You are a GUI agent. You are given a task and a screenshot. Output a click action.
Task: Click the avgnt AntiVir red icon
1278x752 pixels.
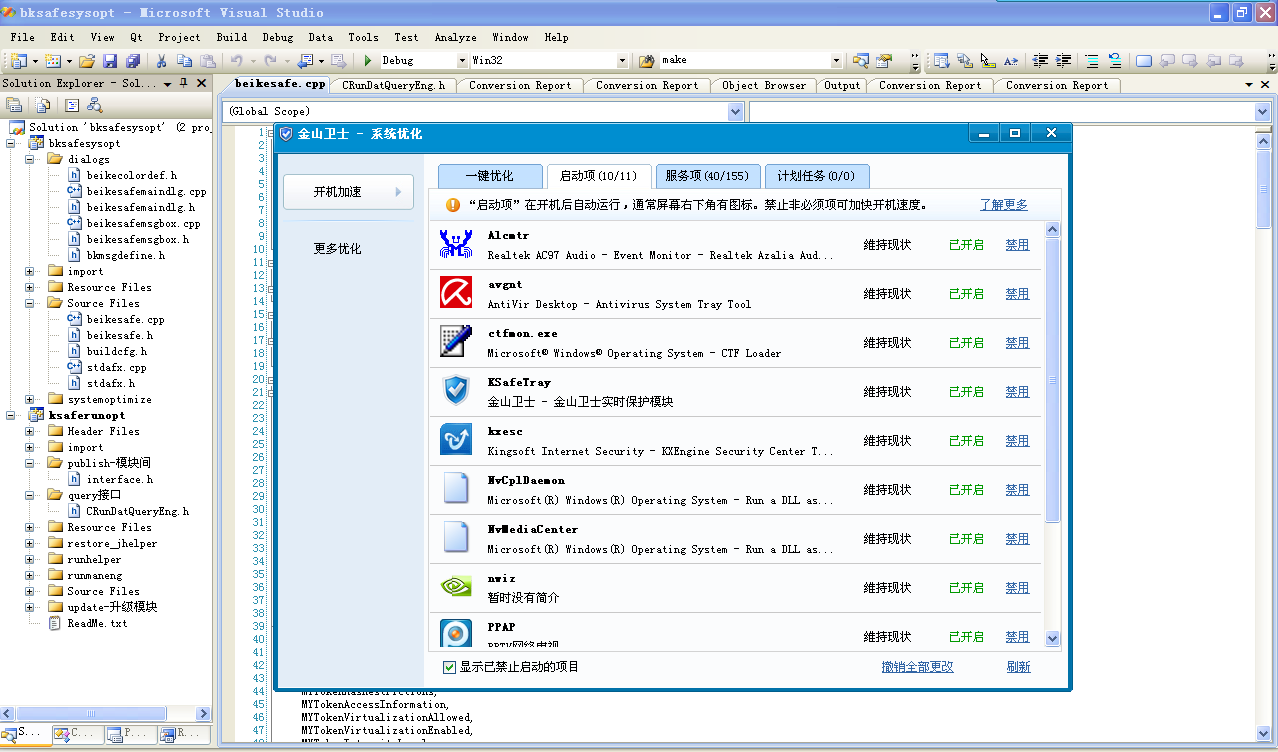[456, 293]
